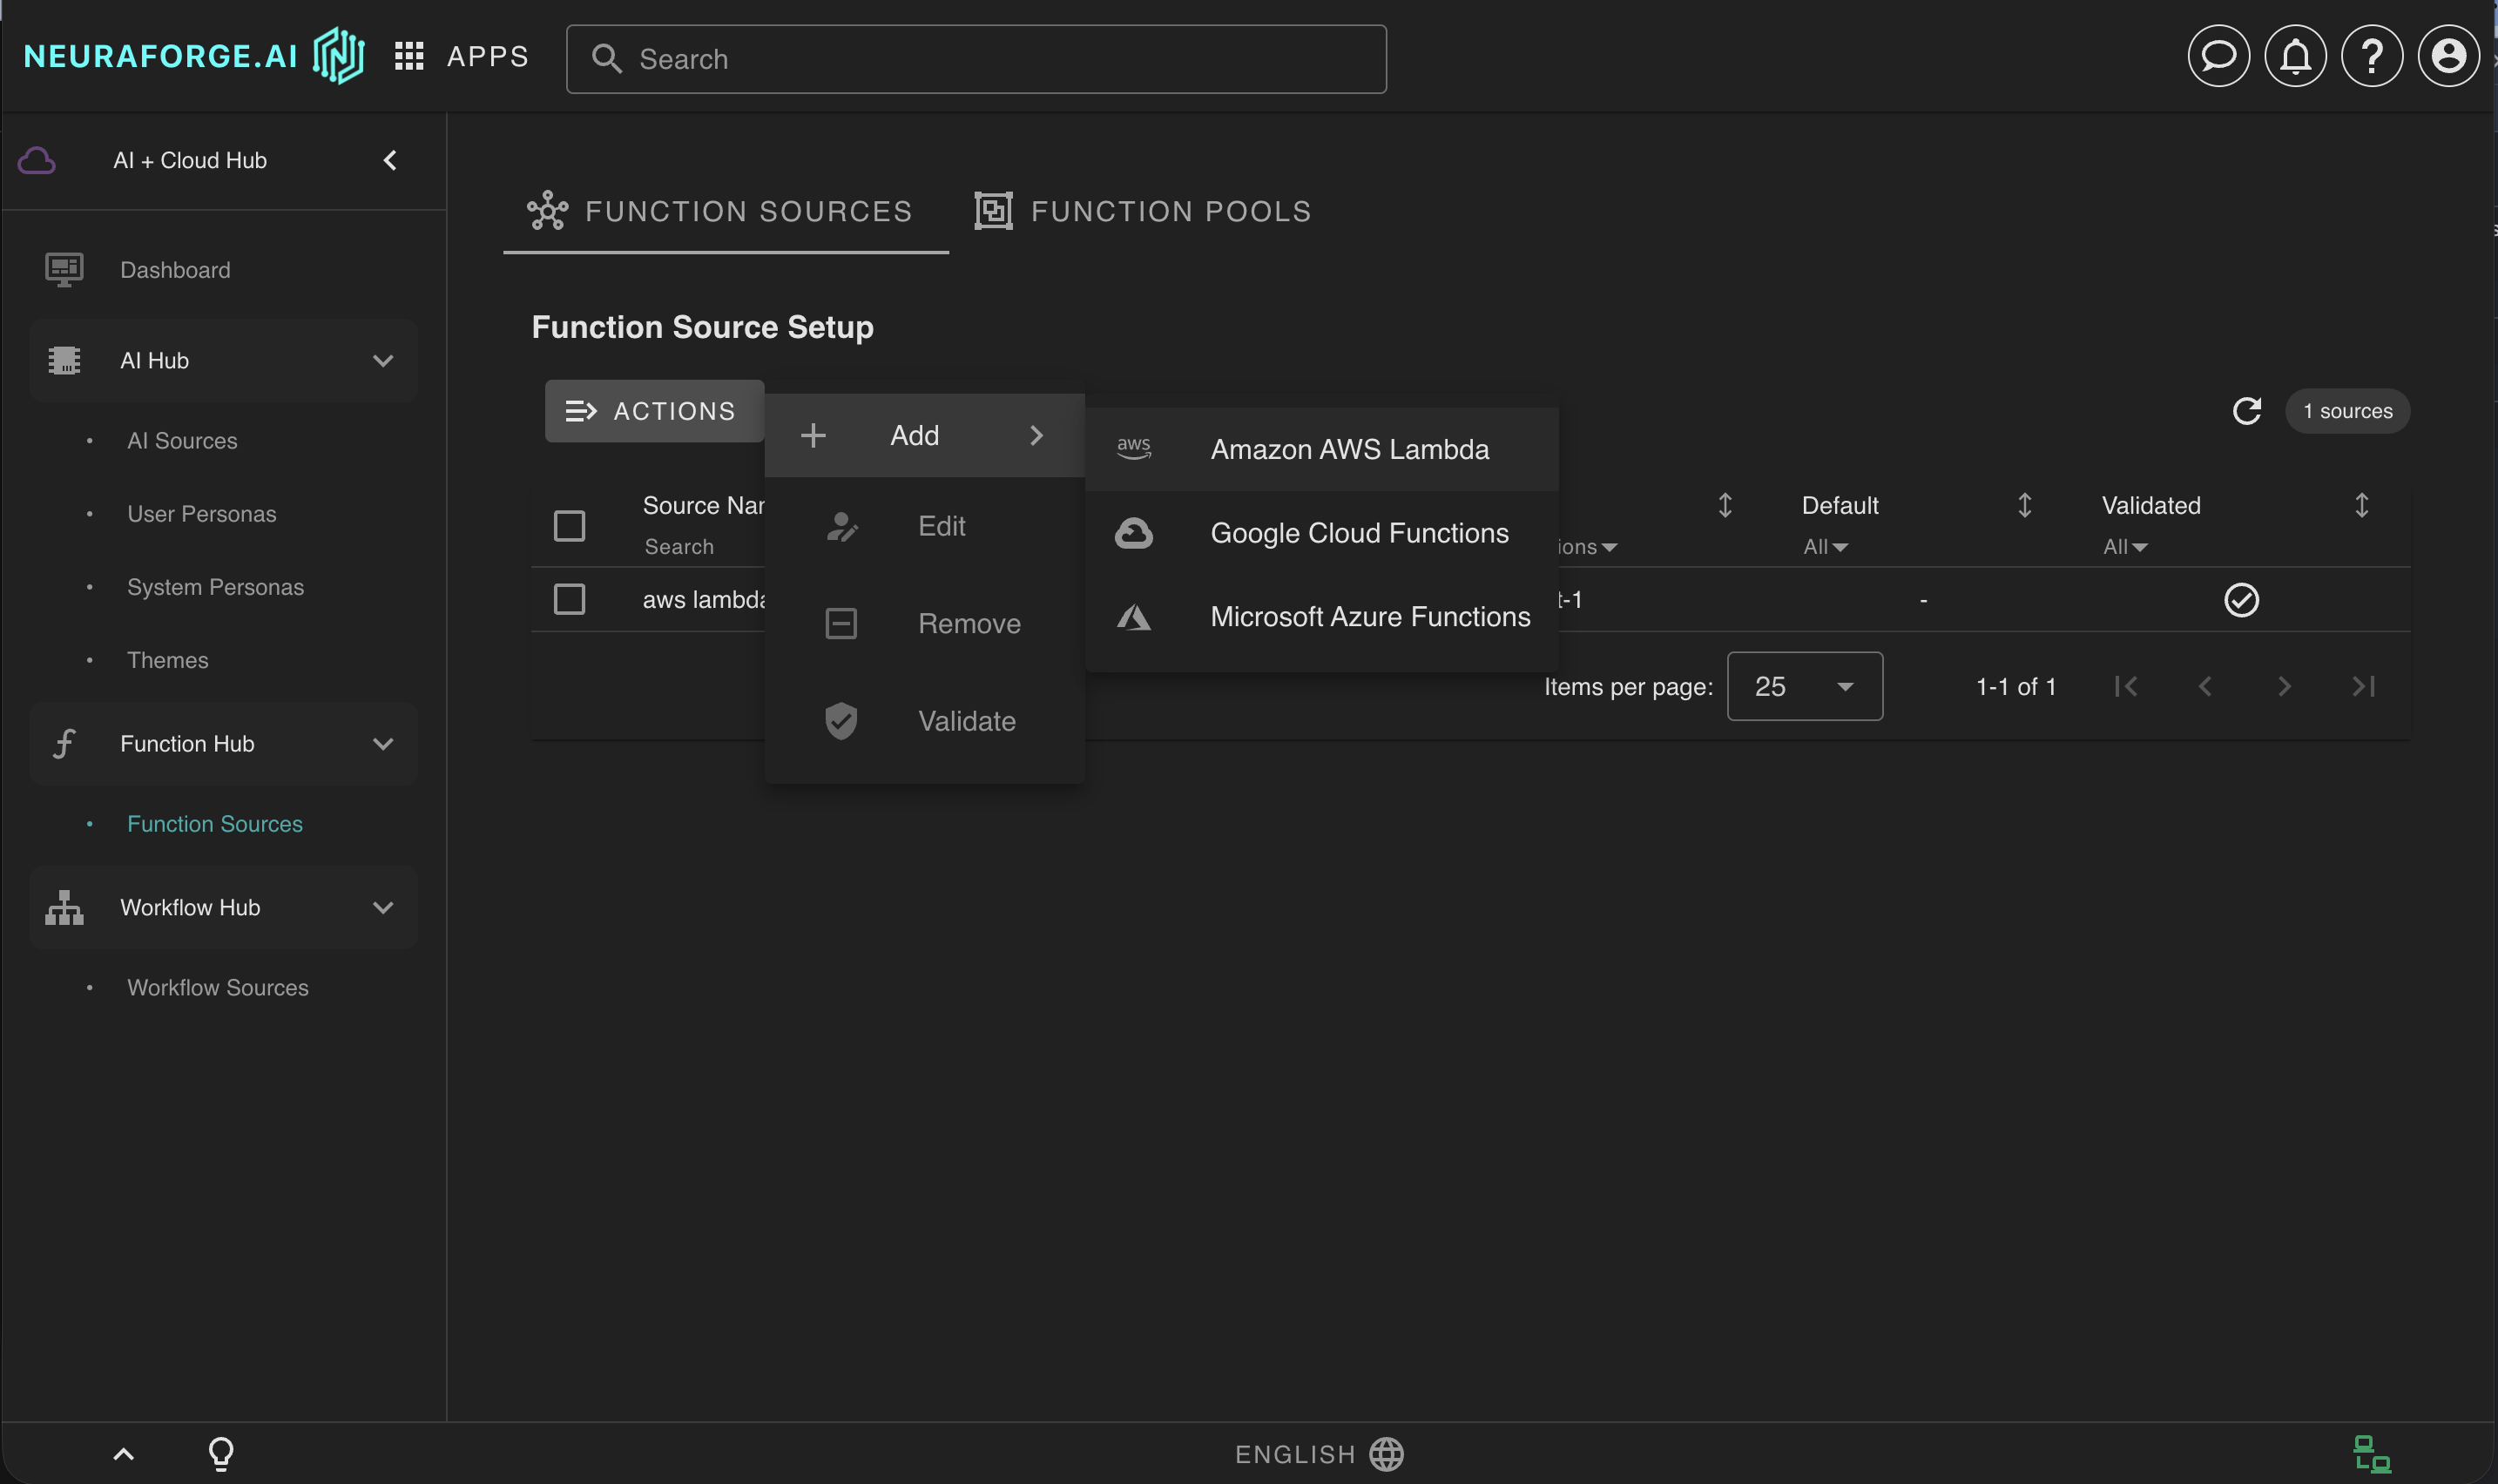Expand the Default column All filter
The height and width of the screenshot is (1484, 2498).
(1824, 546)
